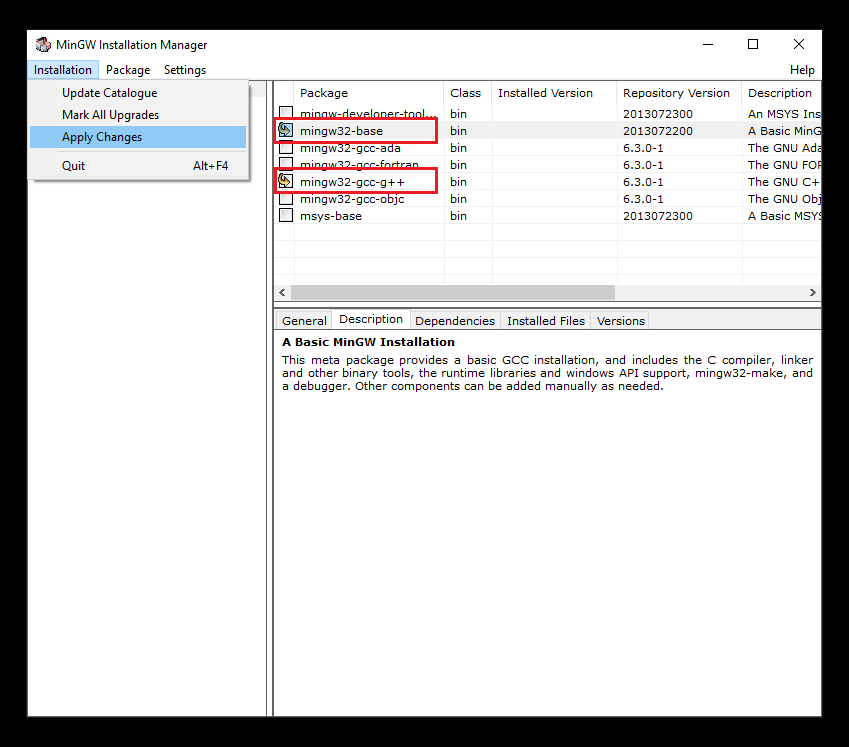This screenshot has height=747, width=849.
Task: Open the Help menu
Action: coord(802,70)
